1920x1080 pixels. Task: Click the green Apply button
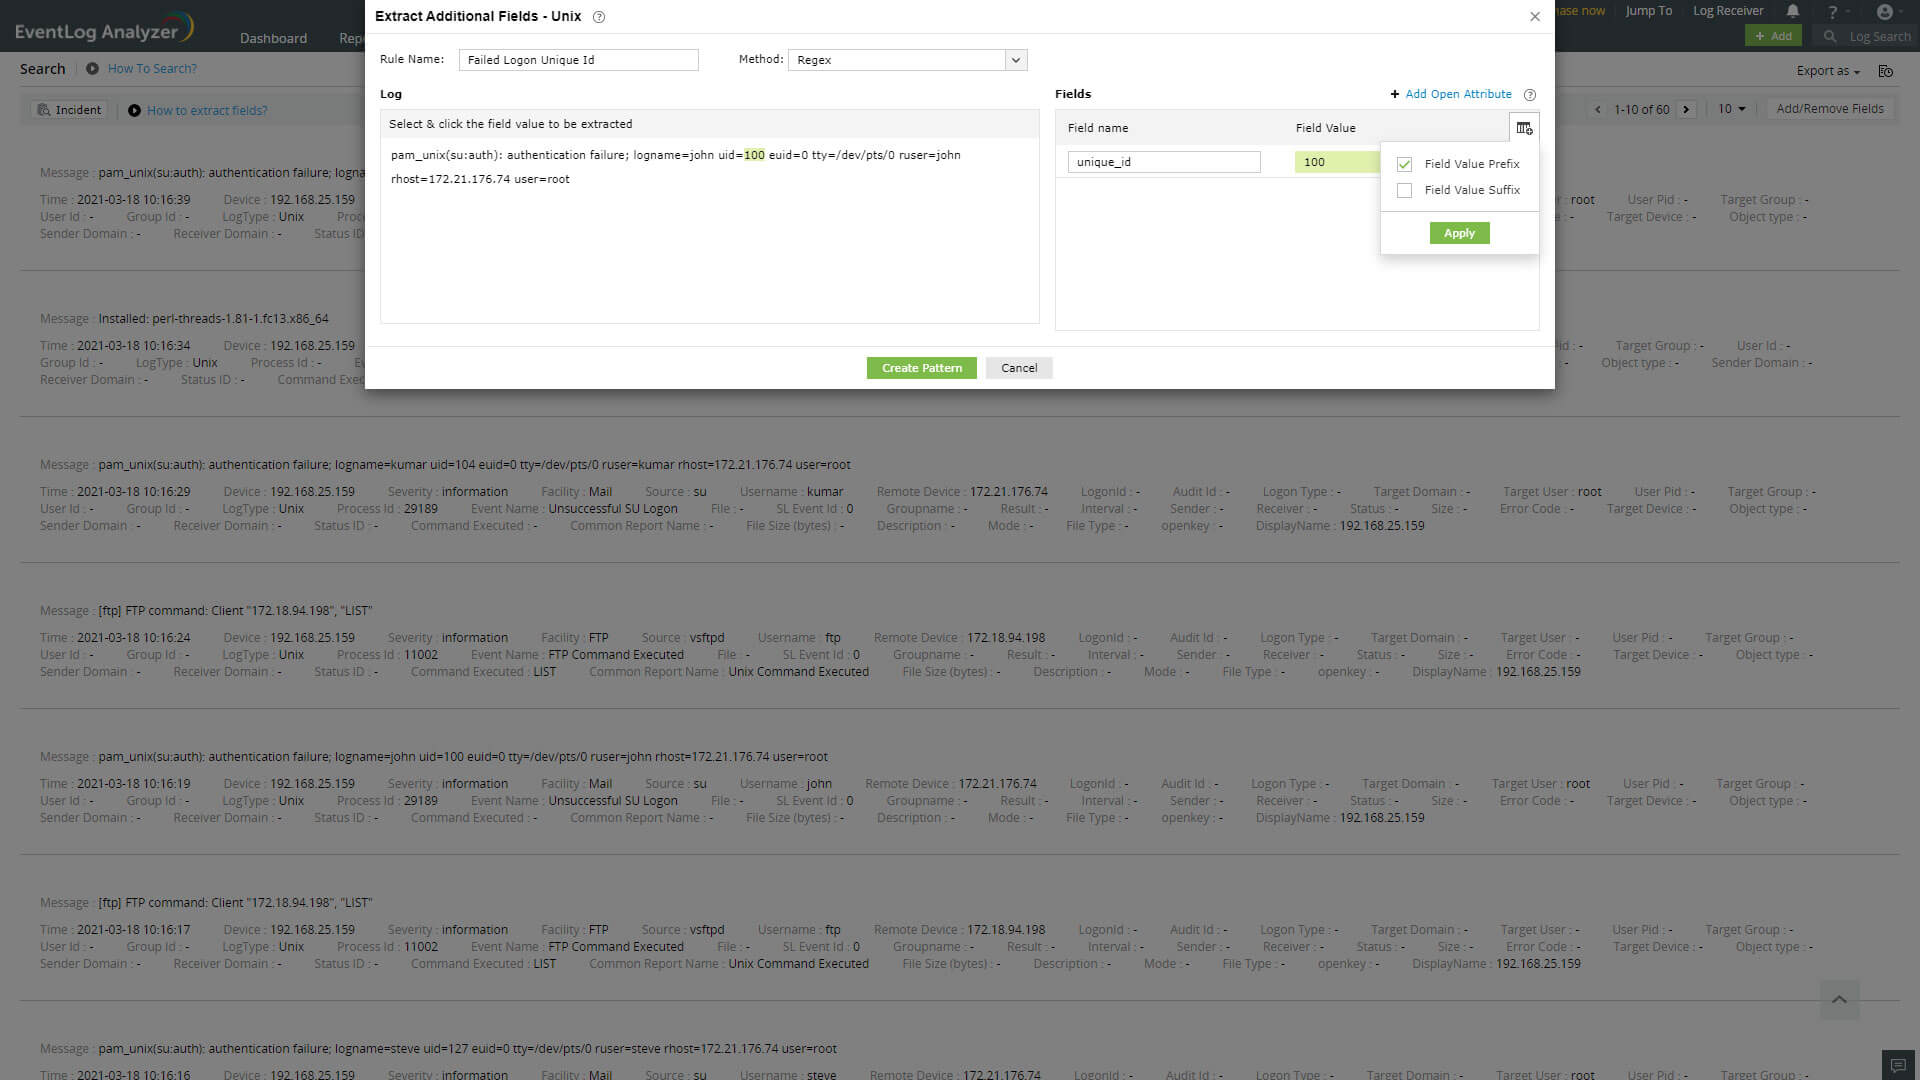point(1459,233)
